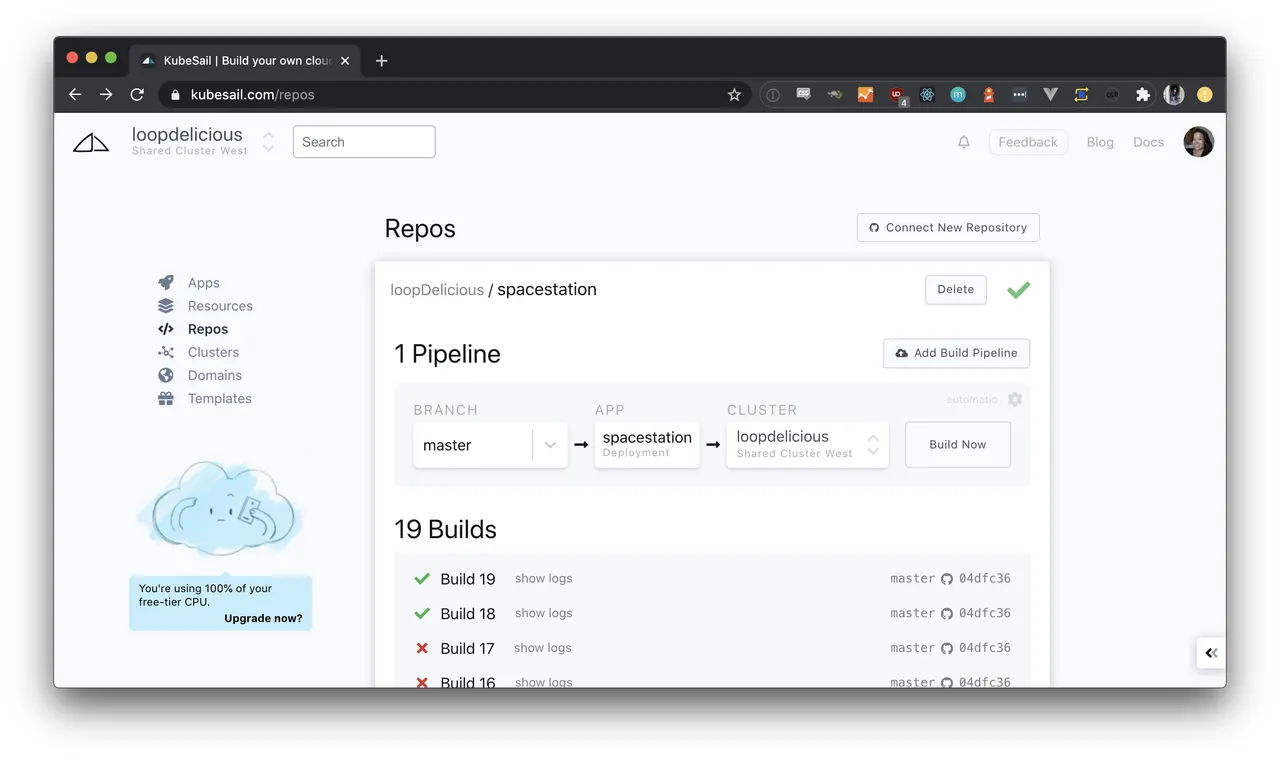Expand the collapsed side panel chevron
This screenshot has height=759, width=1280.
(x=1211, y=653)
